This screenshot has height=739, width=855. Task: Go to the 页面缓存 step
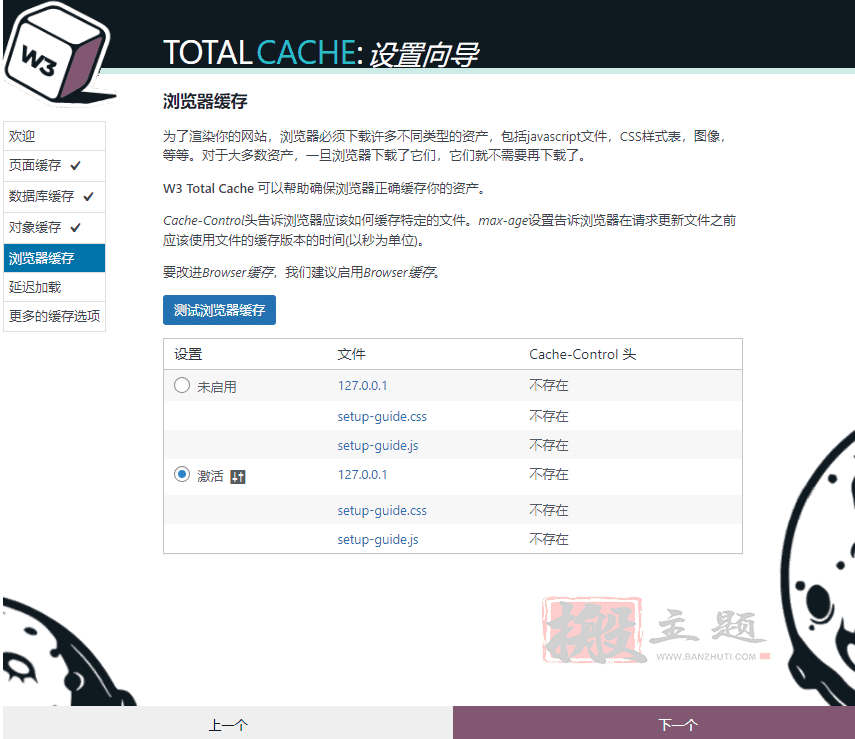pyautogui.click(x=55, y=166)
